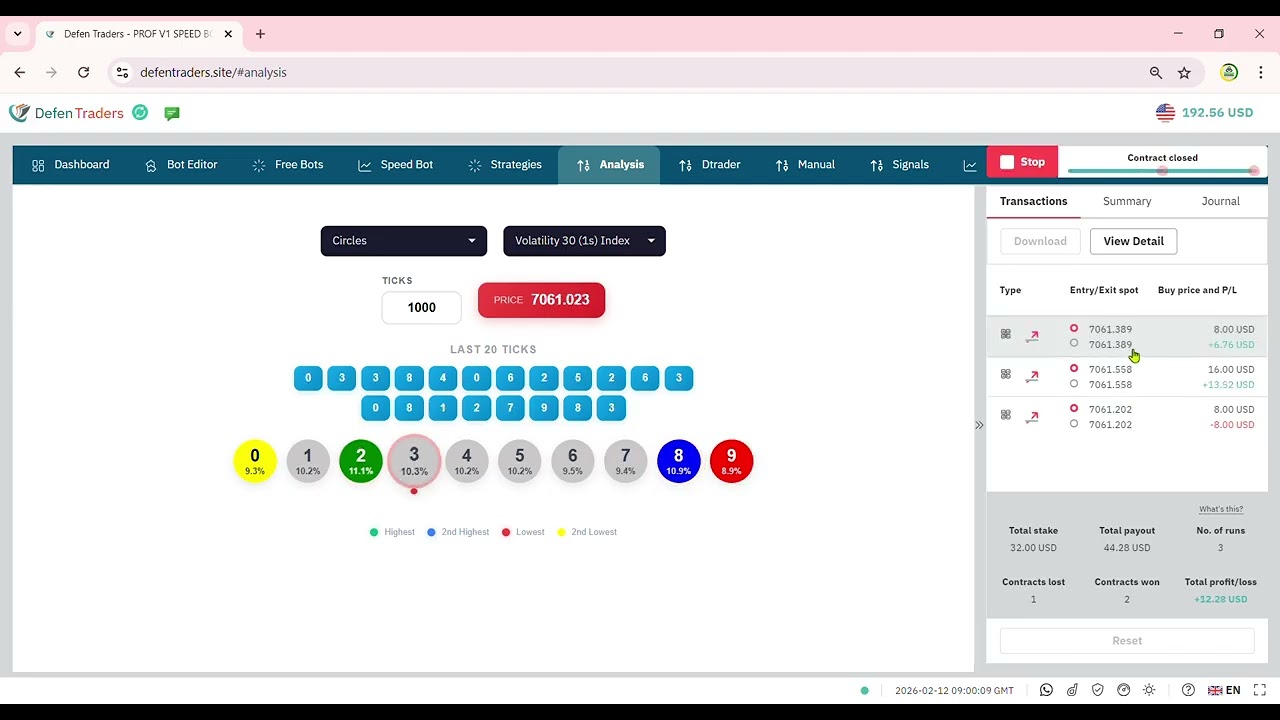Bookmark page with the star icon
Viewport: 1280px width, 720px height.
click(x=1184, y=72)
